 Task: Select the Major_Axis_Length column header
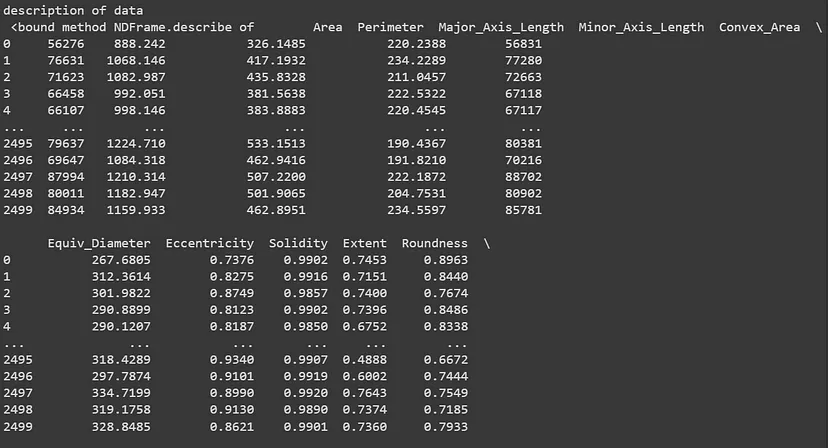tap(501, 27)
